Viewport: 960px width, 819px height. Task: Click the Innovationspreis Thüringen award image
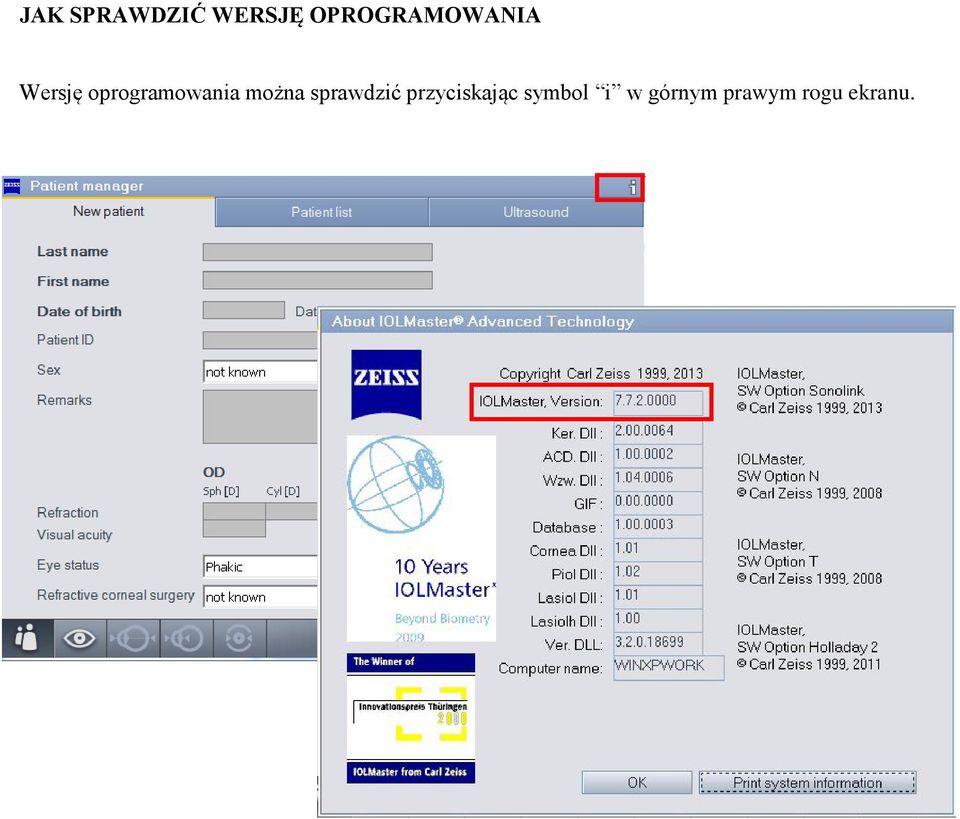411,718
